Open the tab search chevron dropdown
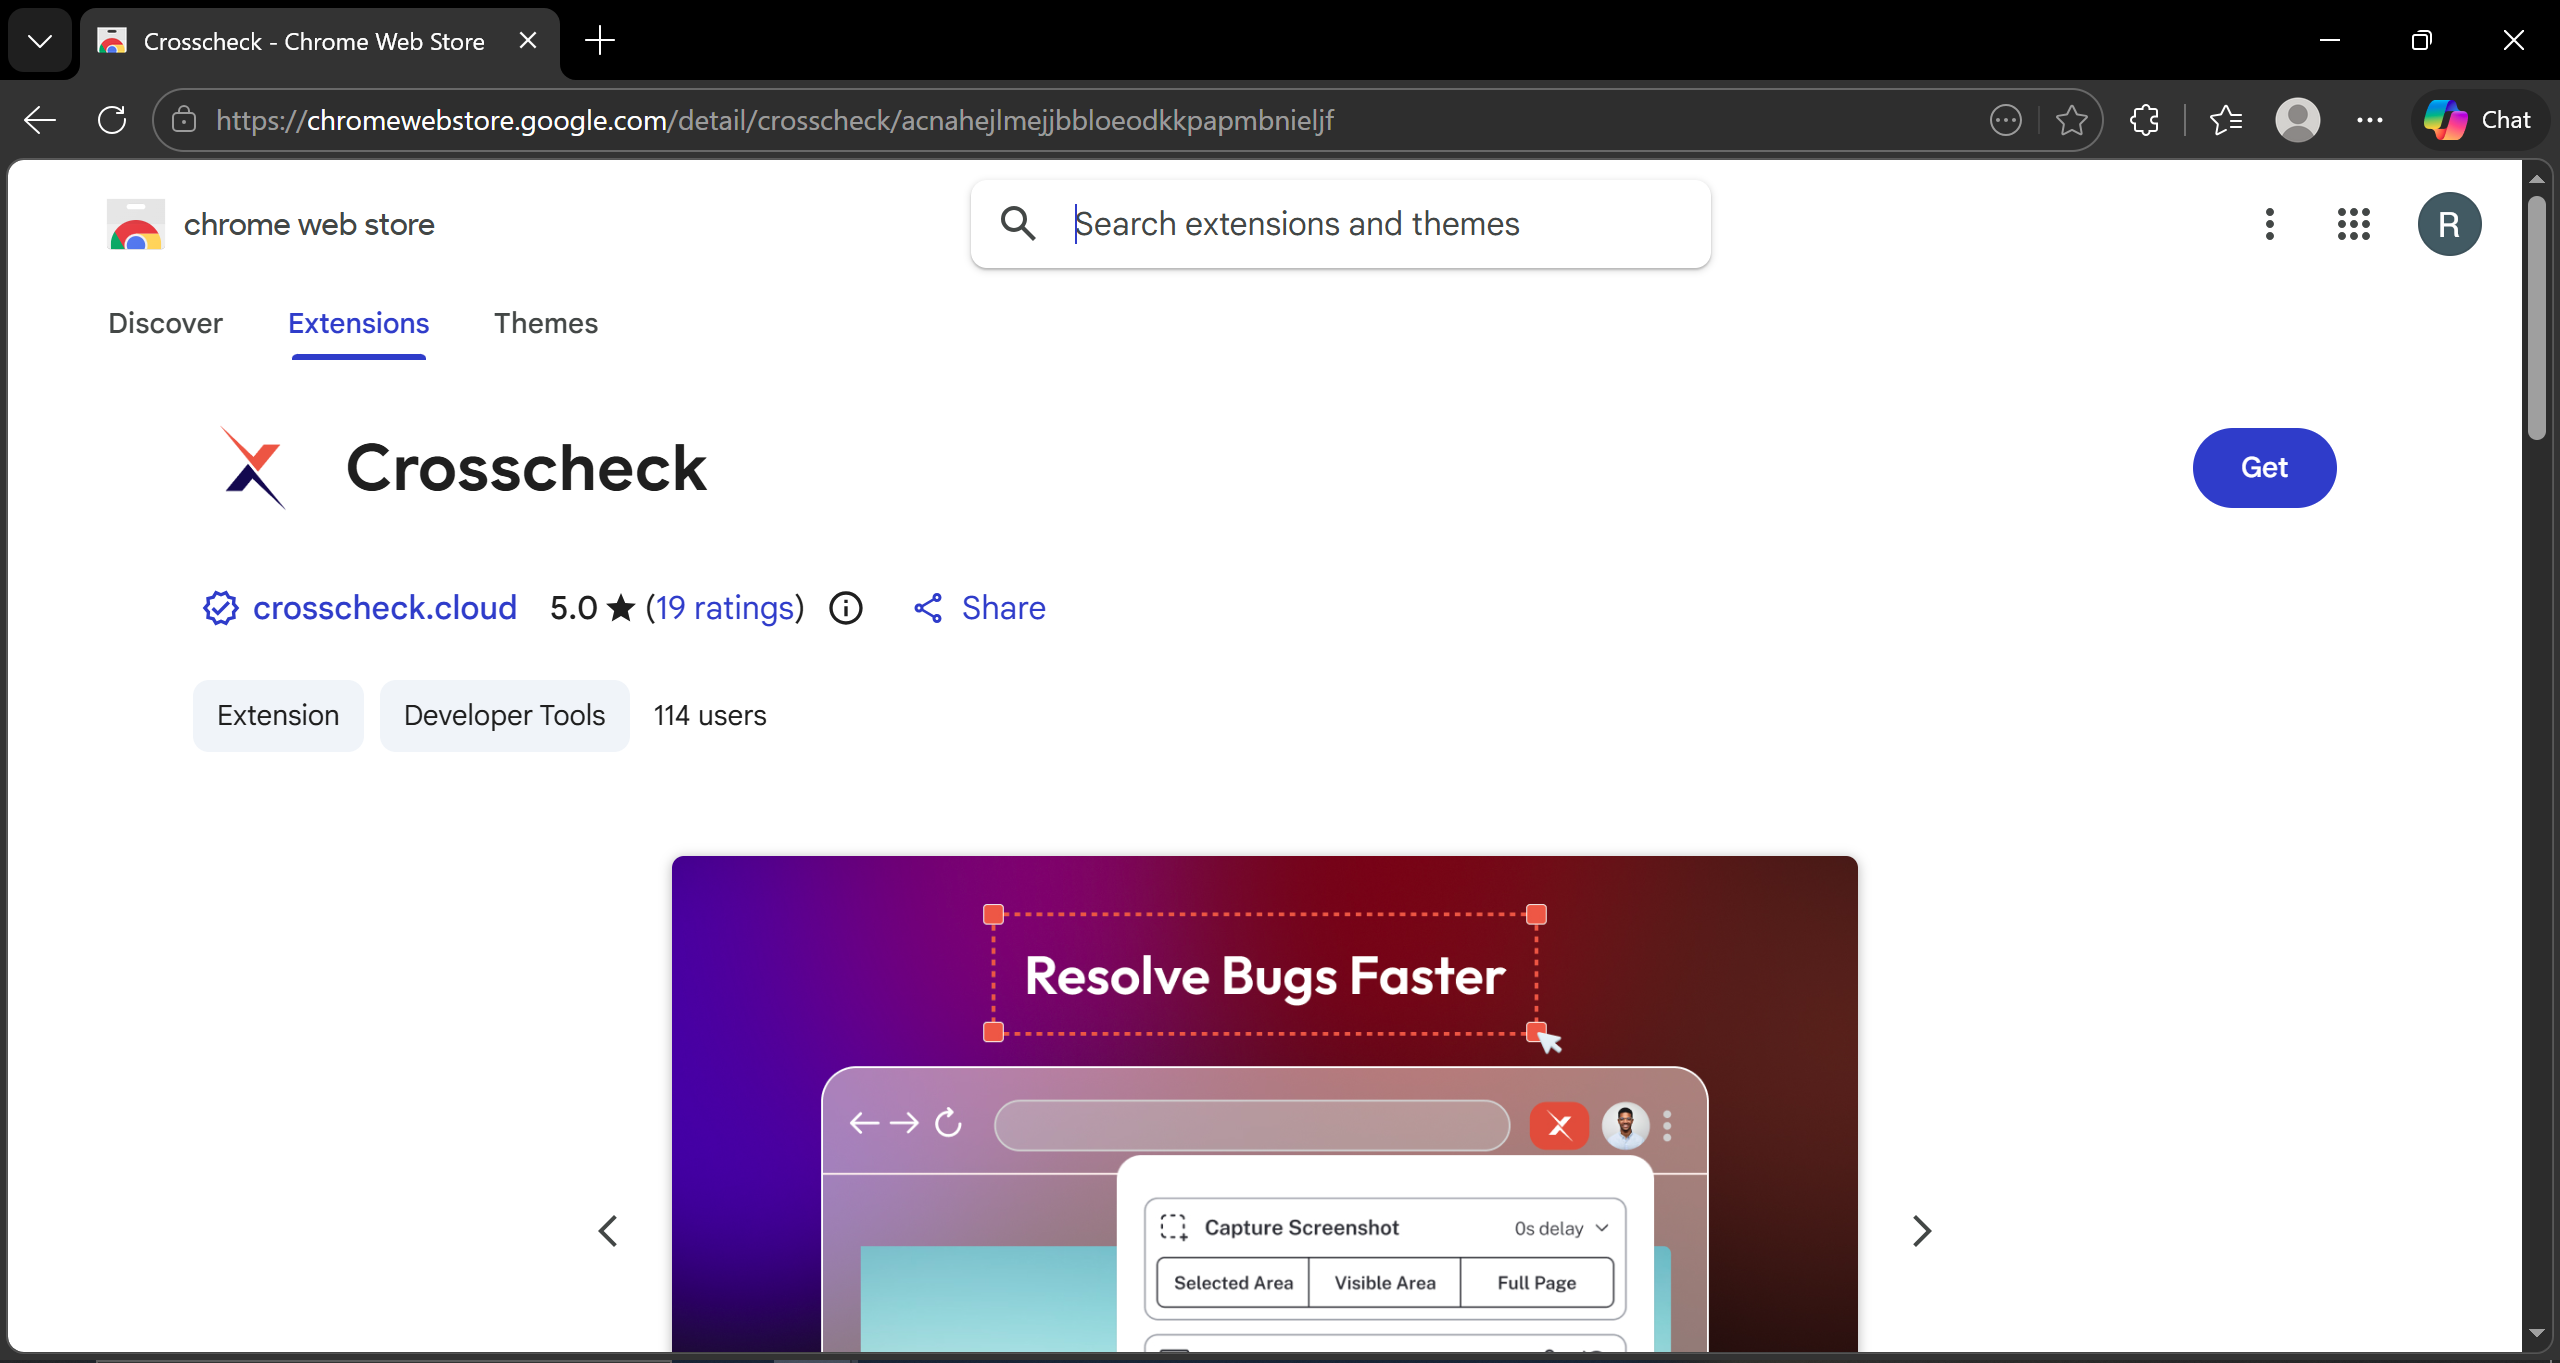The height and width of the screenshot is (1363, 2560). [x=39, y=41]
